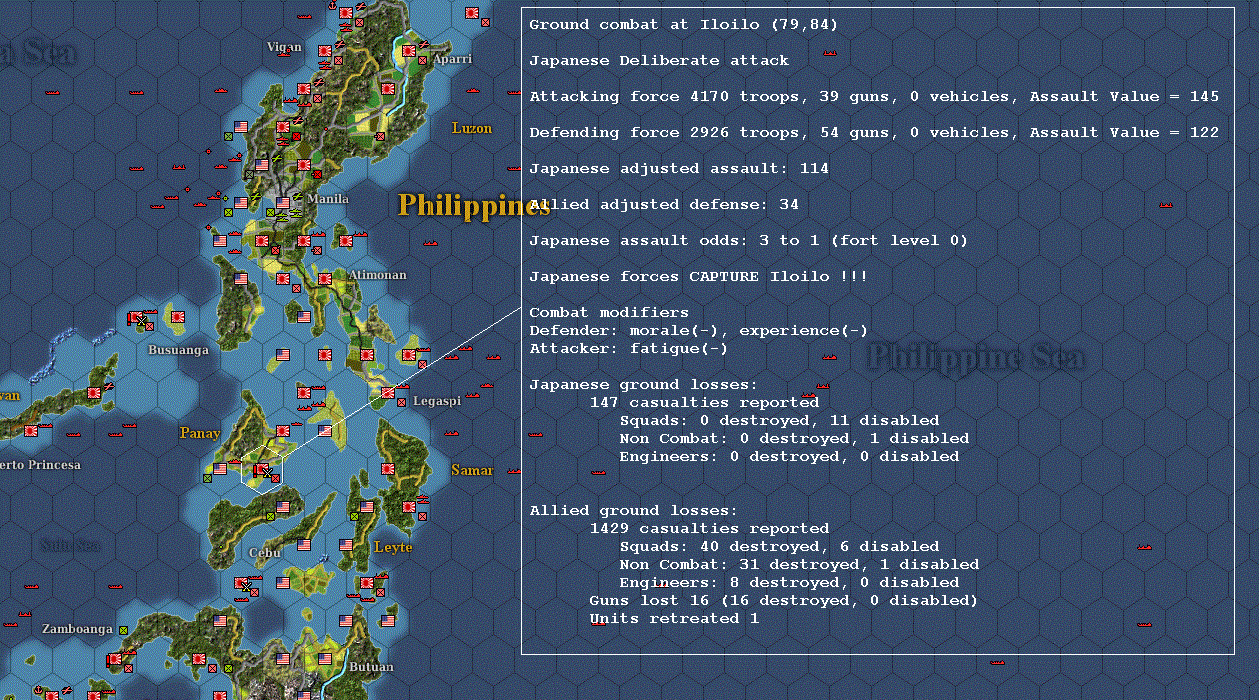Select 'Attacker: fatigue(-)' modifier line

click(629, 349)
